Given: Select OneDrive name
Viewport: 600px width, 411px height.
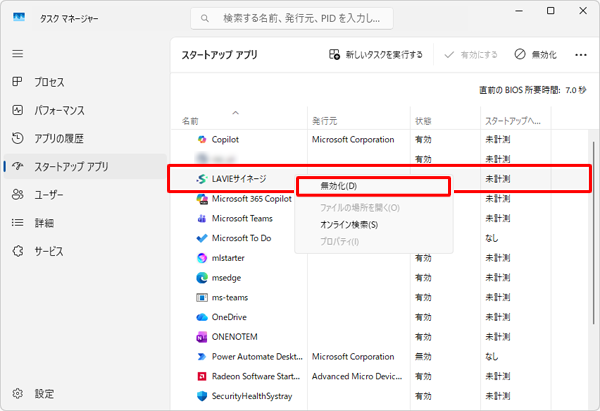Looking at the screenshot, I should click(x=229, y=317).
